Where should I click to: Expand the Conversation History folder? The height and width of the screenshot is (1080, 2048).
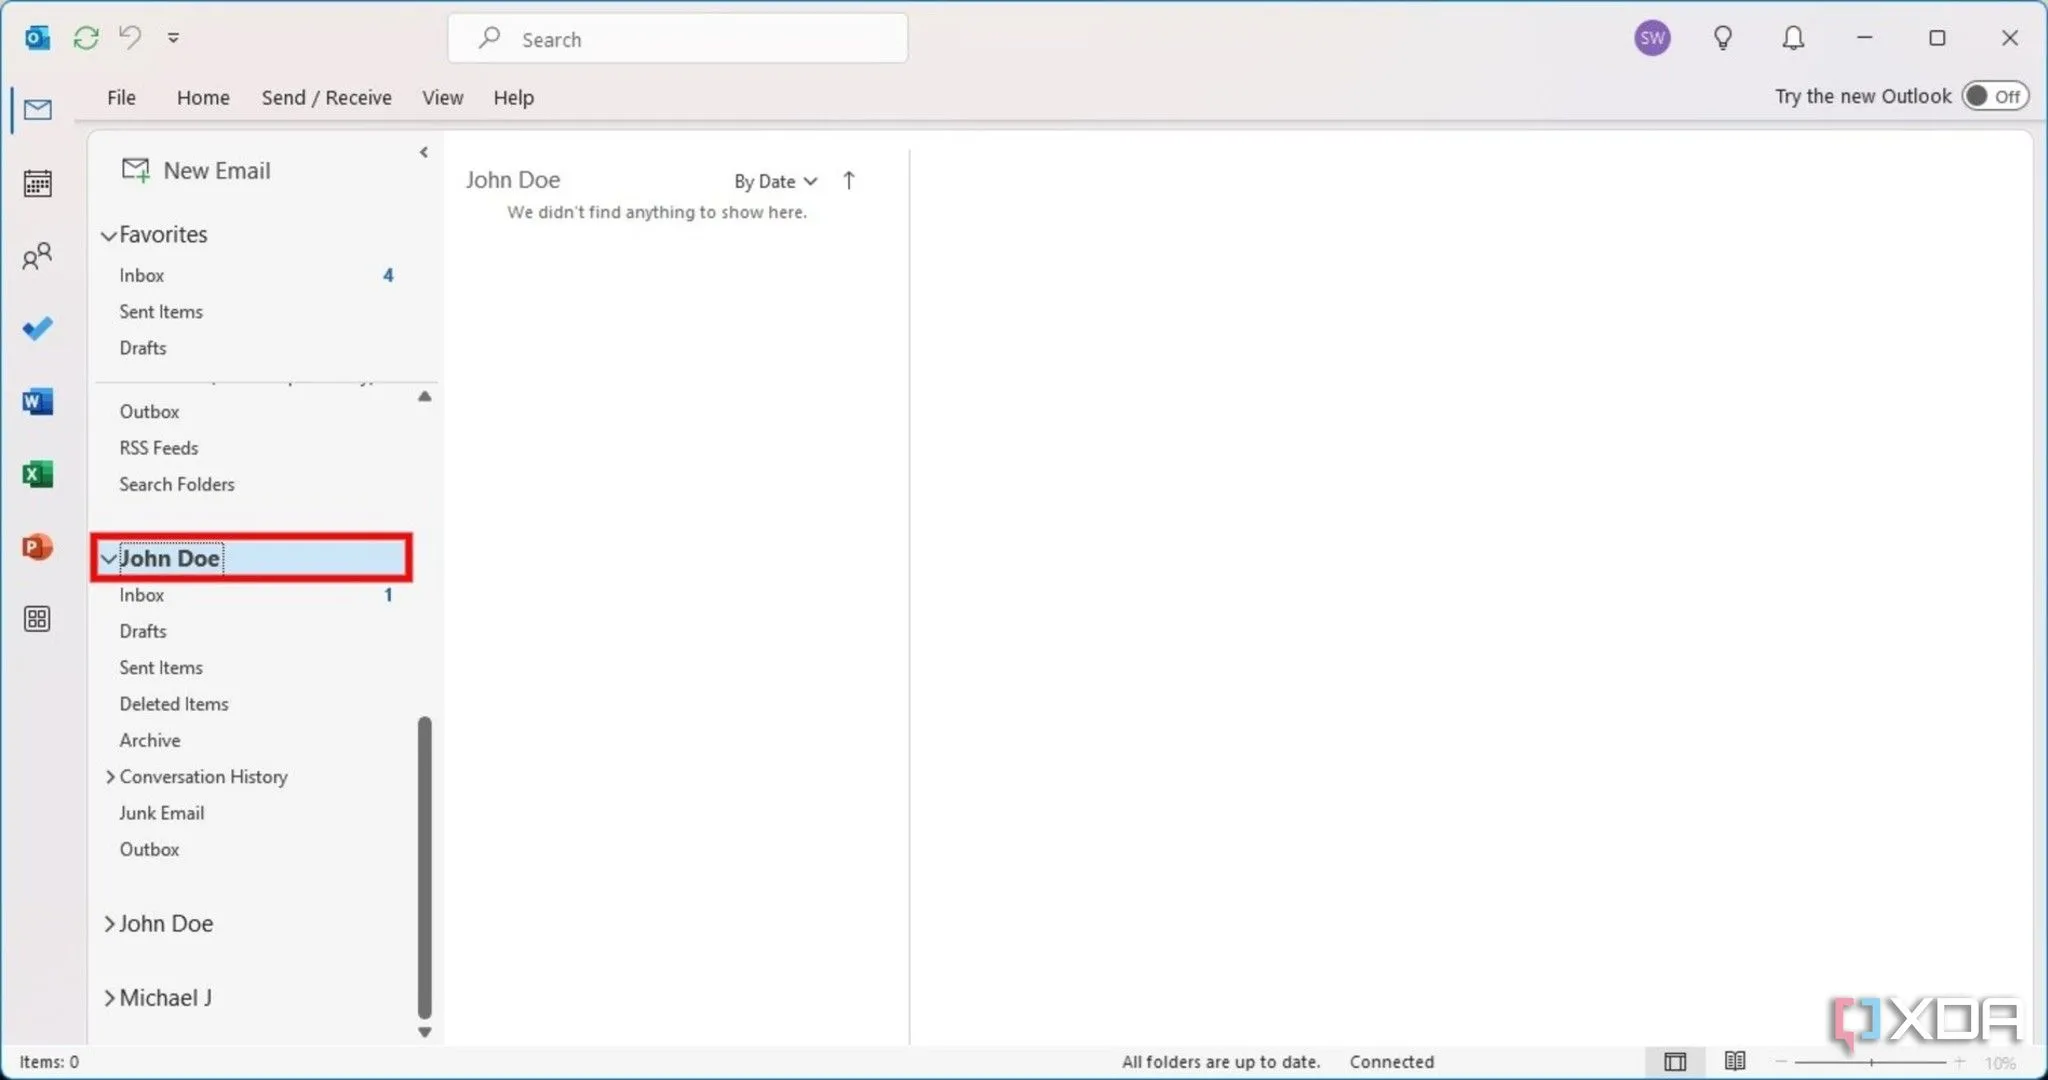(109, 777)
